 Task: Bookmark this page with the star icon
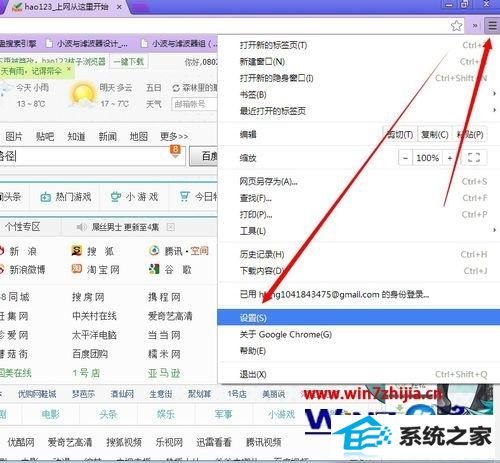click(456, 26)
